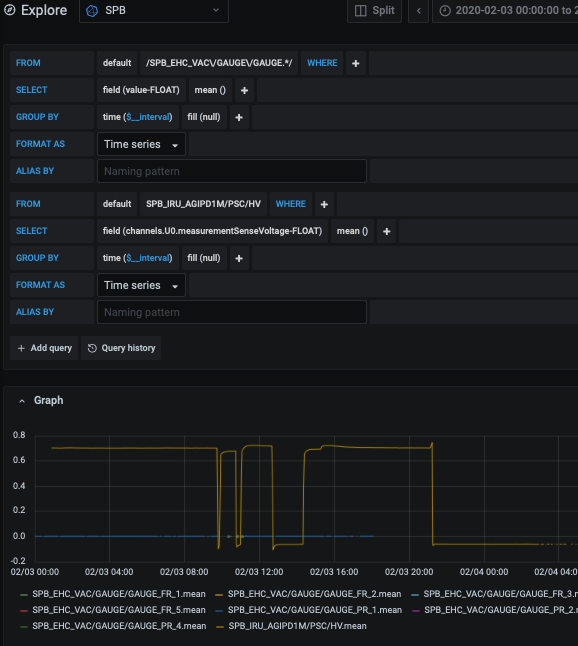Click mean () in first query
Viewport: 578px width, 646px height.
point(210,90)
